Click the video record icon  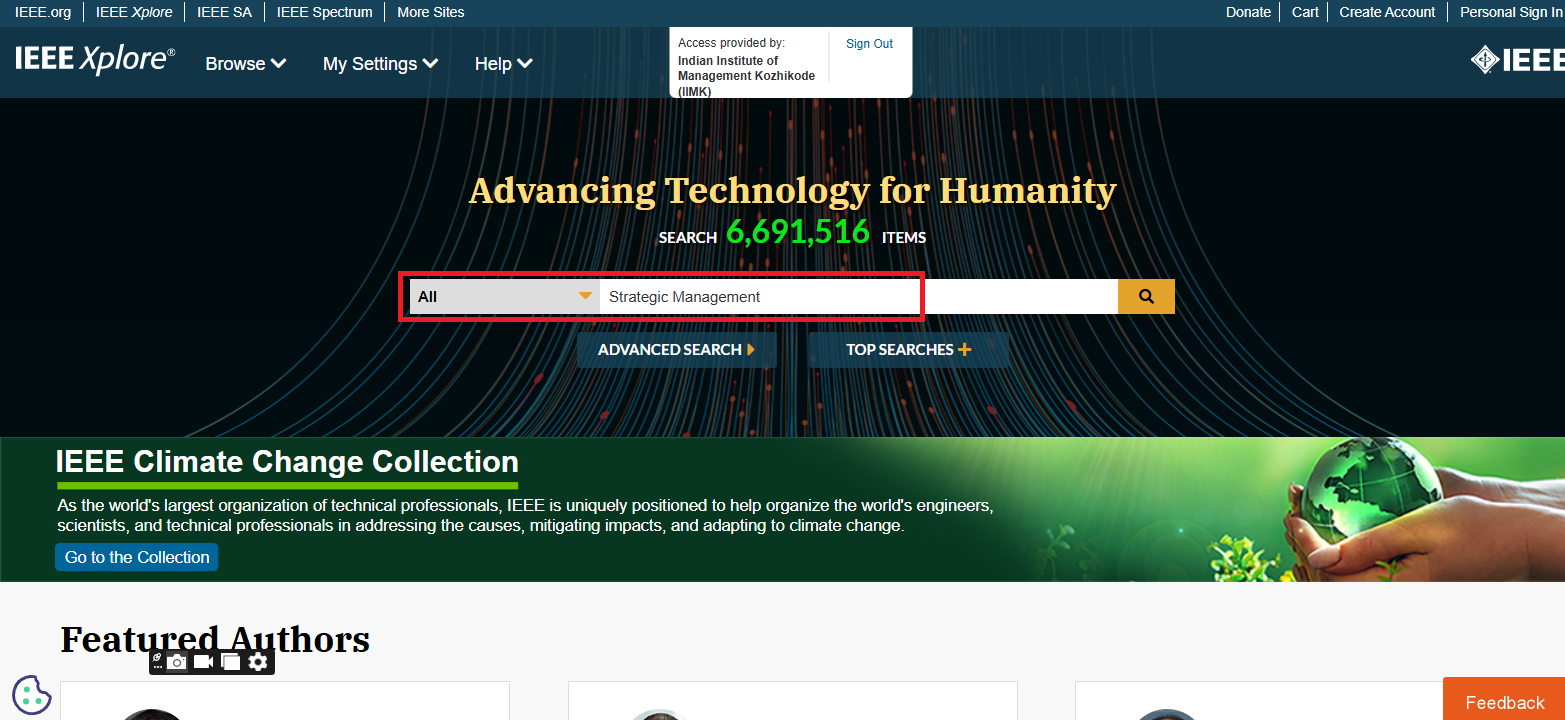tap(204, 662)
